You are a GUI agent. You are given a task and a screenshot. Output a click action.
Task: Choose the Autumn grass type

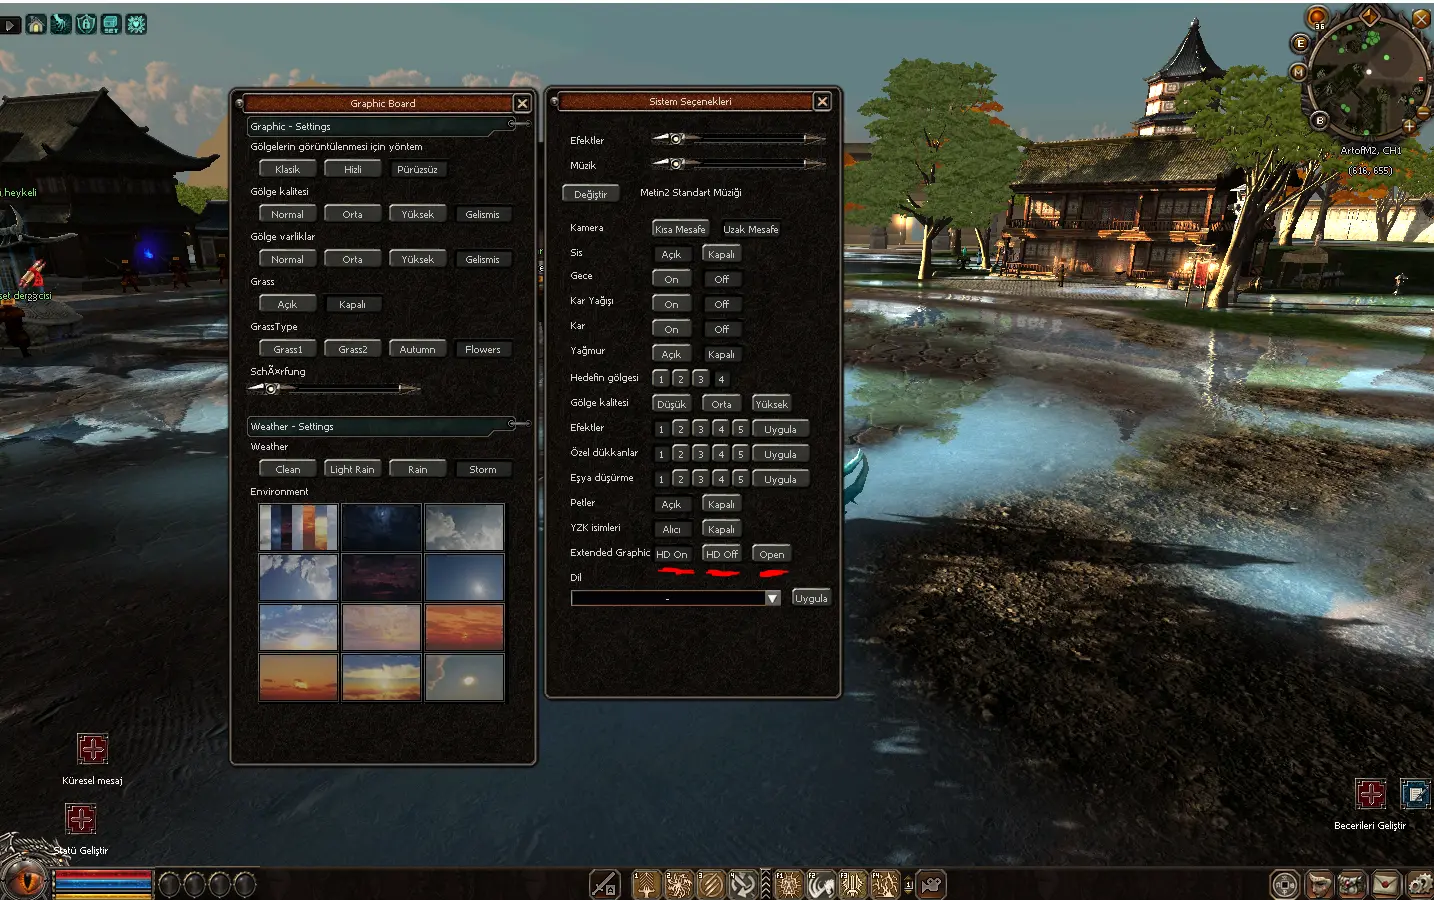click(x=417, y=349)
